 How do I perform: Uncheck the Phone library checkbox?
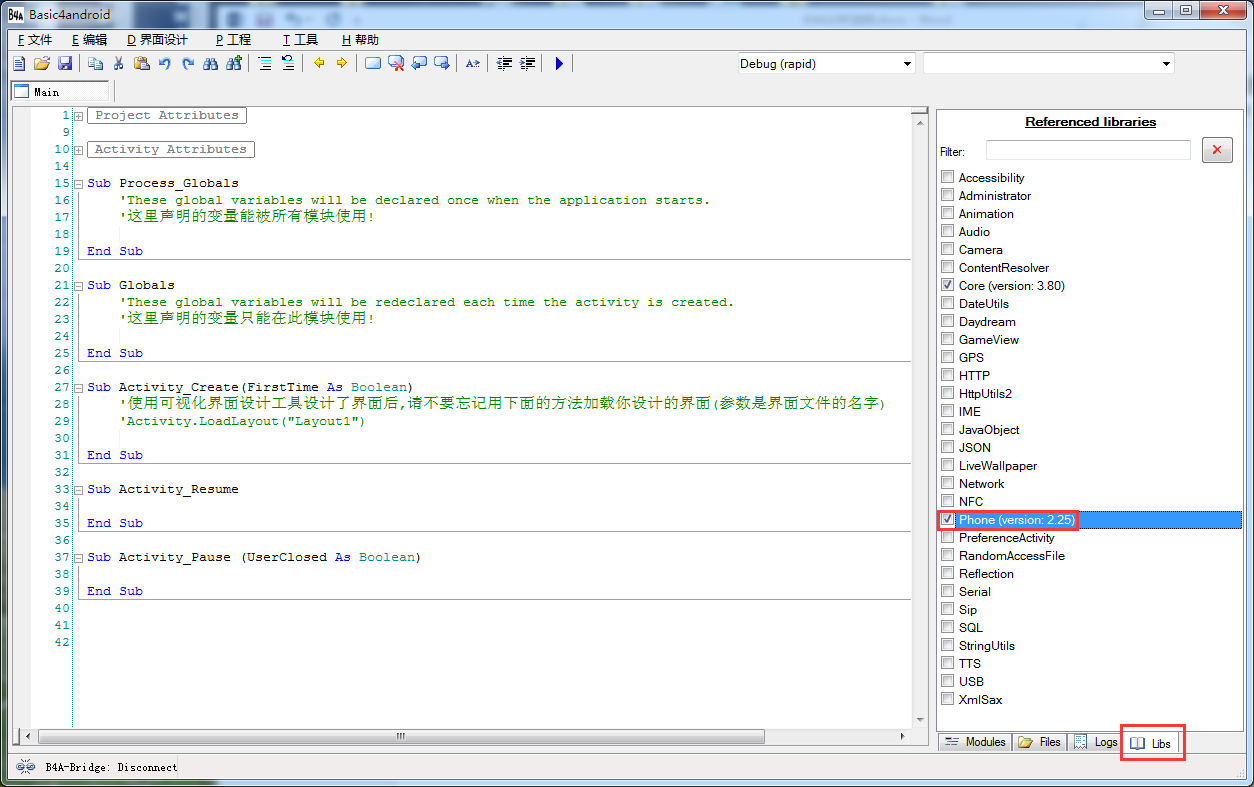(947, 520)
